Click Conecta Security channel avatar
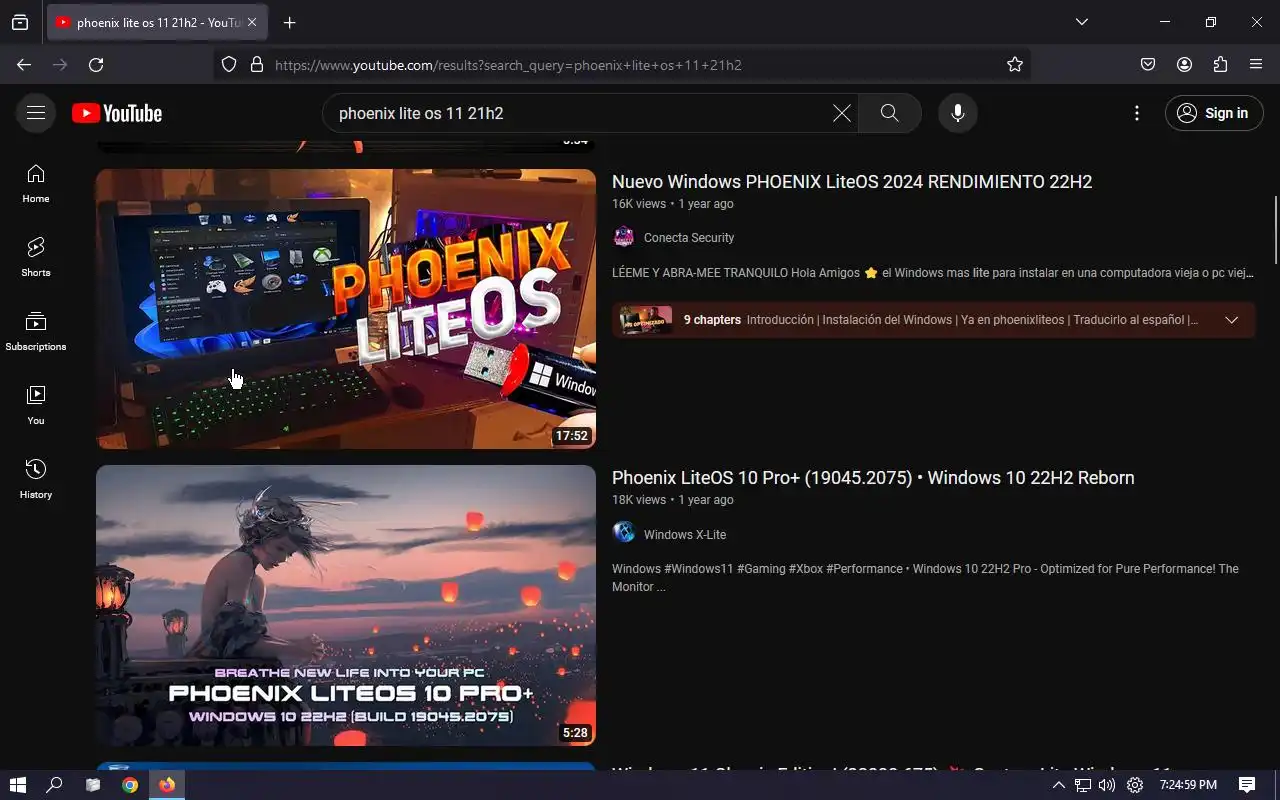The image size is (1280, 800). 624,238
